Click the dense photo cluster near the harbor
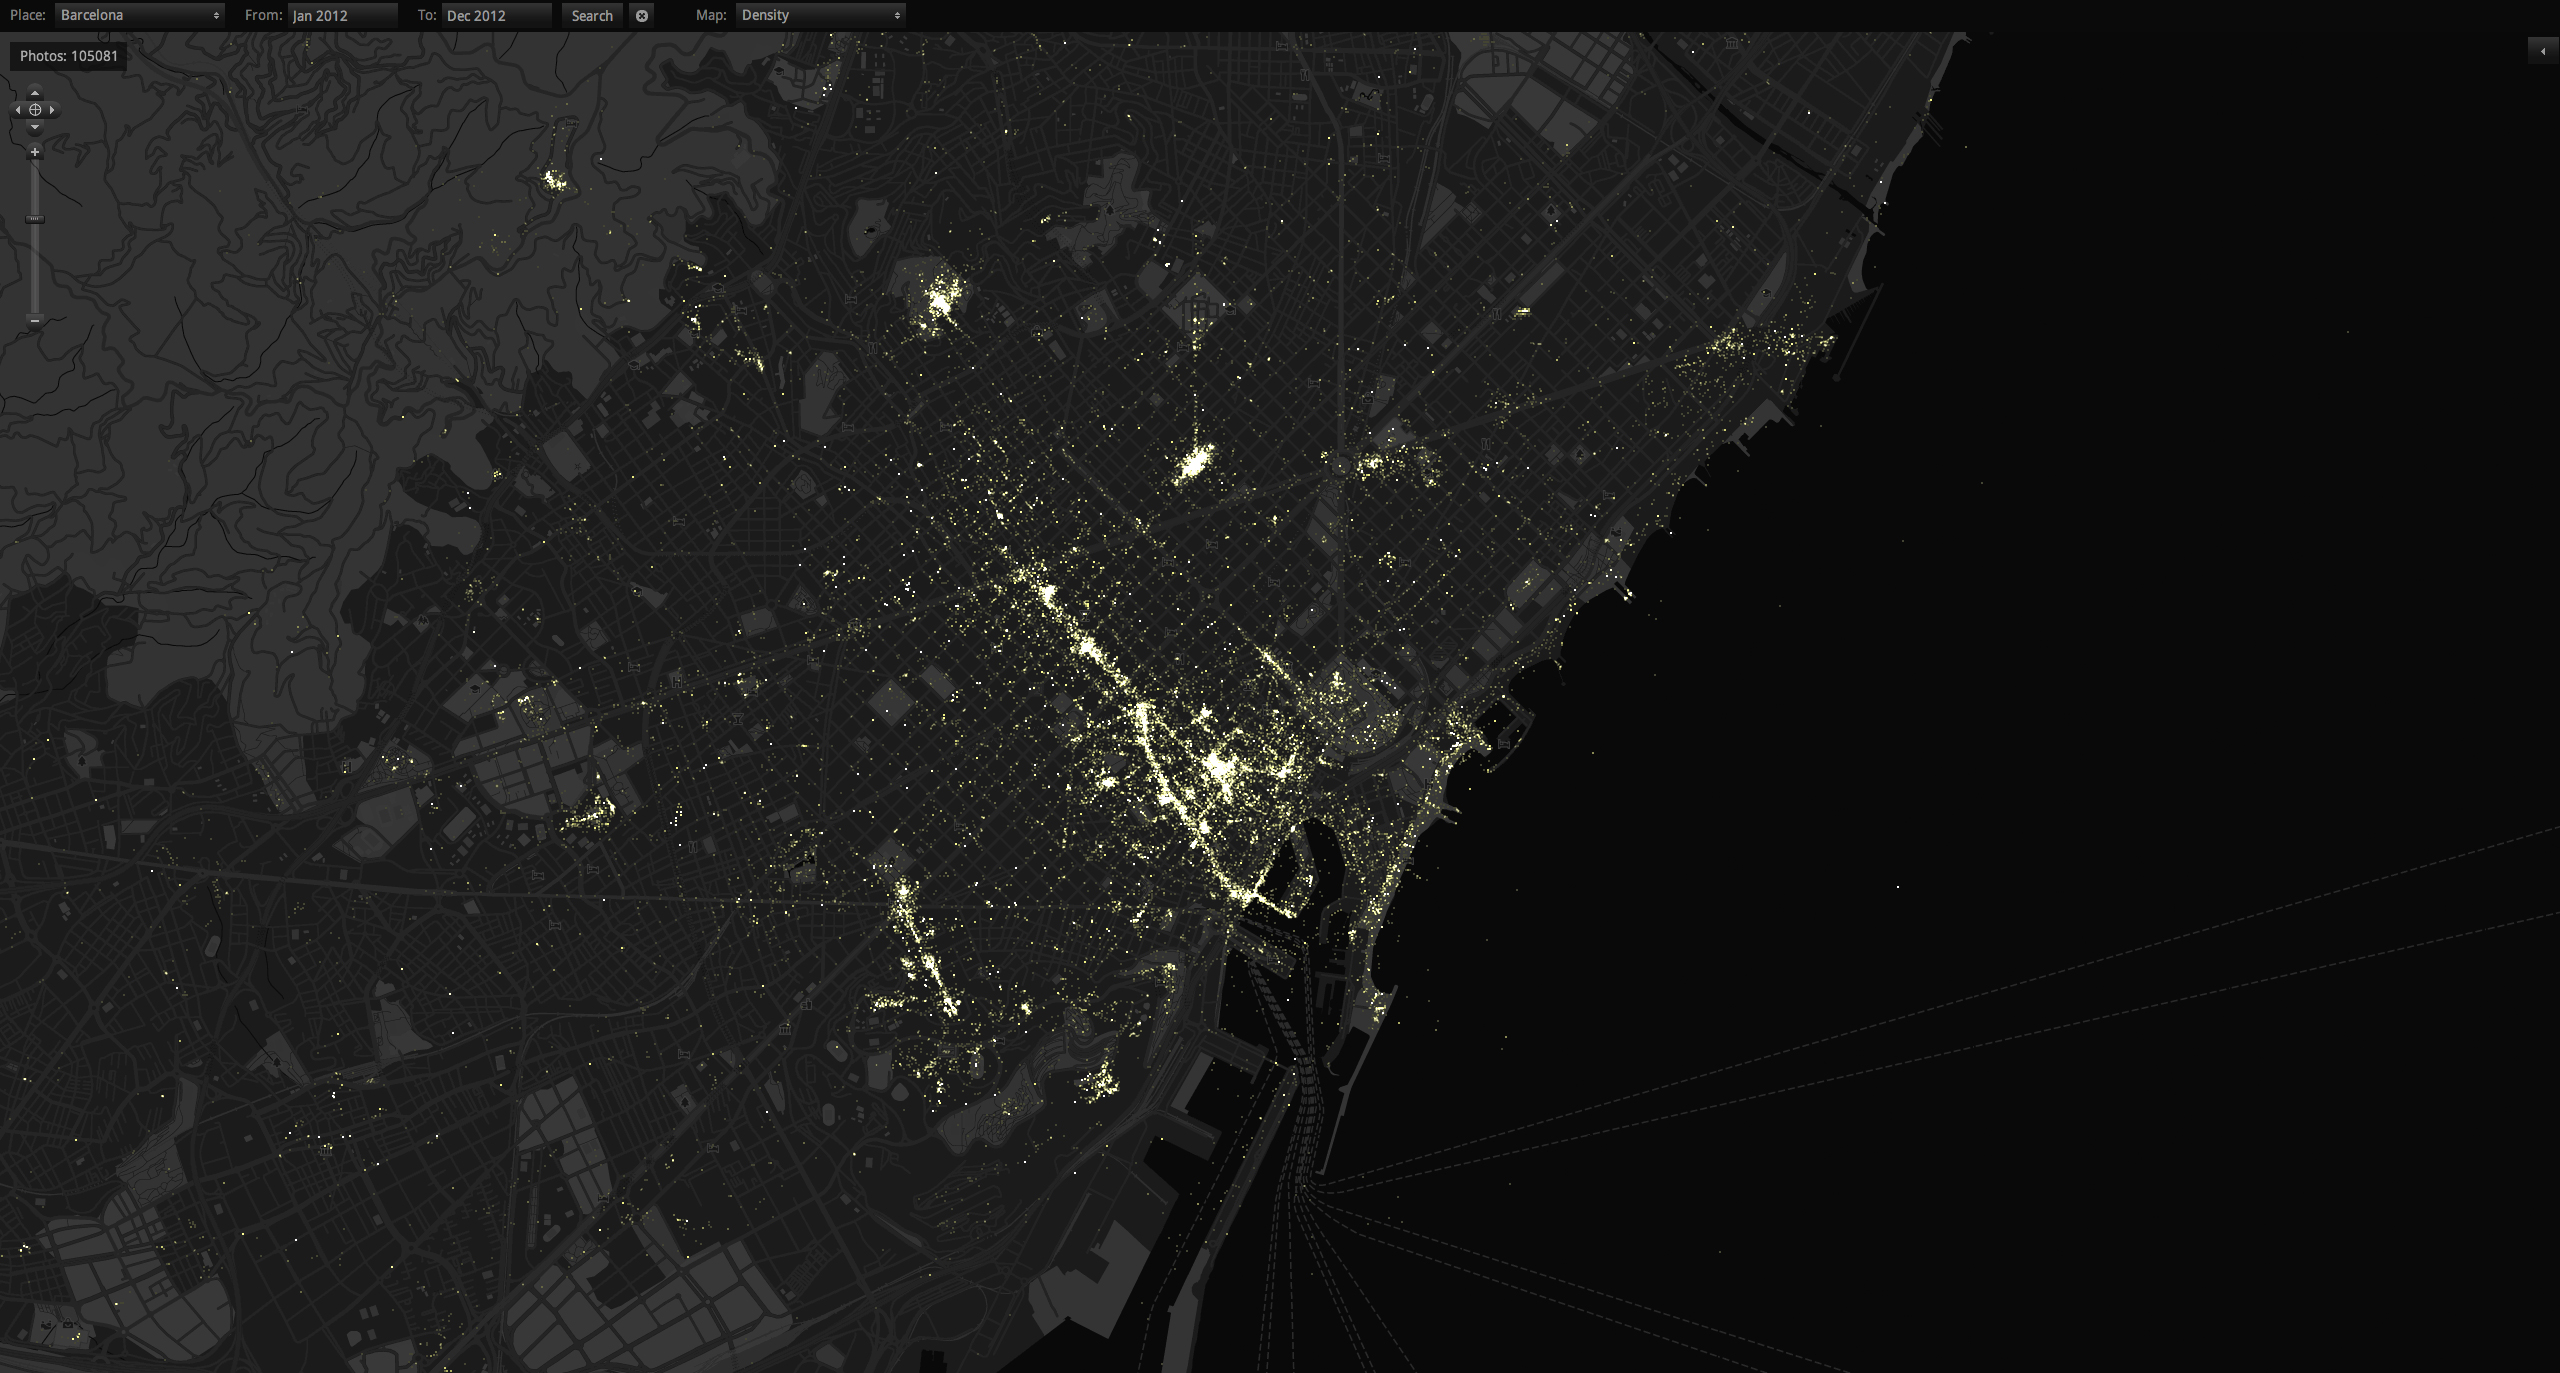 (1217, 766)
